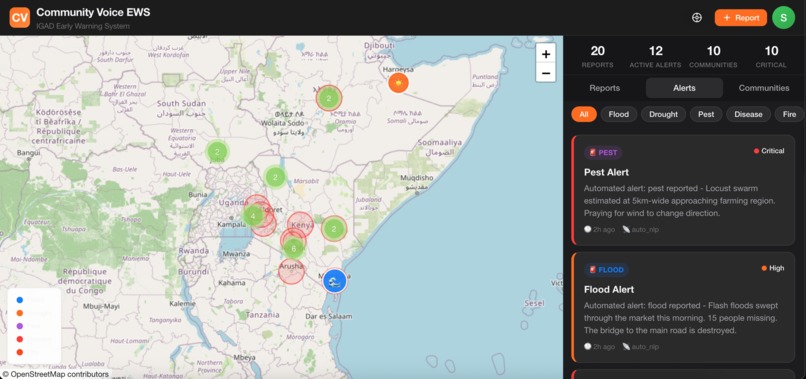The height and width of the screenshot is (379, 806).
Task: Click the purple legend dot
Action: [x=20, y=326]
